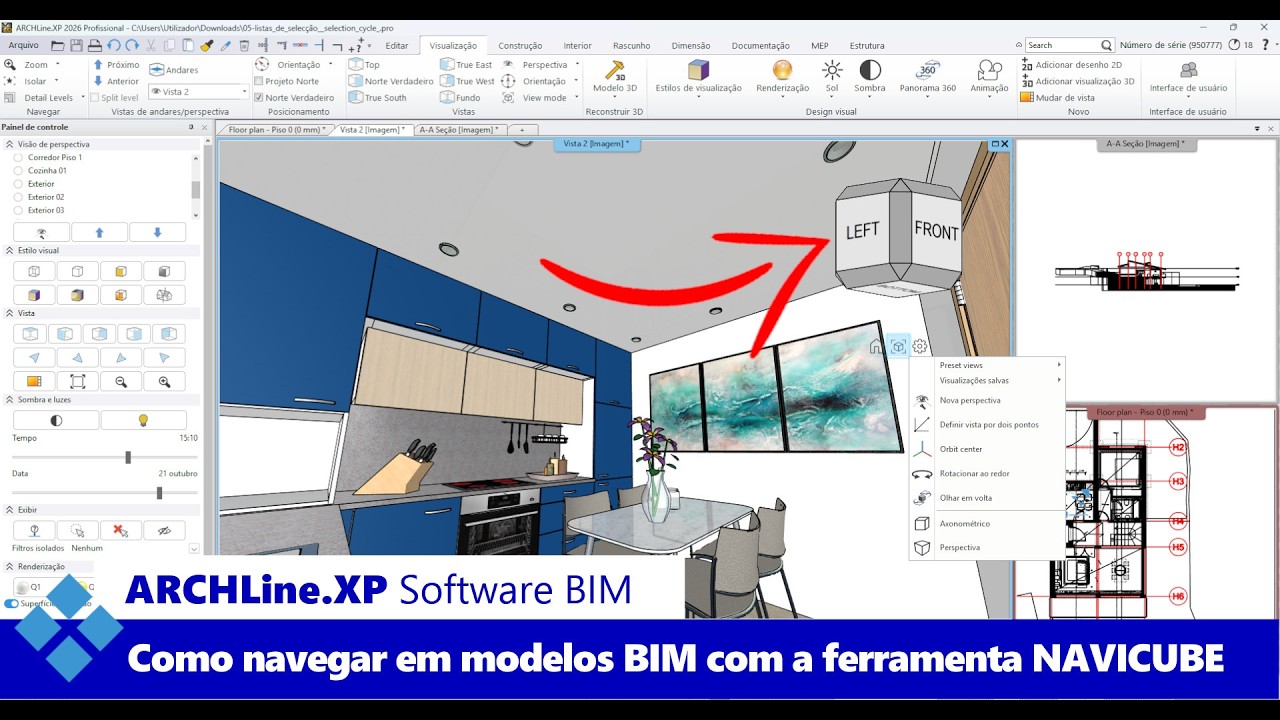Expand the Preset views submenu
The height and width of the screenshot is (720, 1280).
point(987,365)
